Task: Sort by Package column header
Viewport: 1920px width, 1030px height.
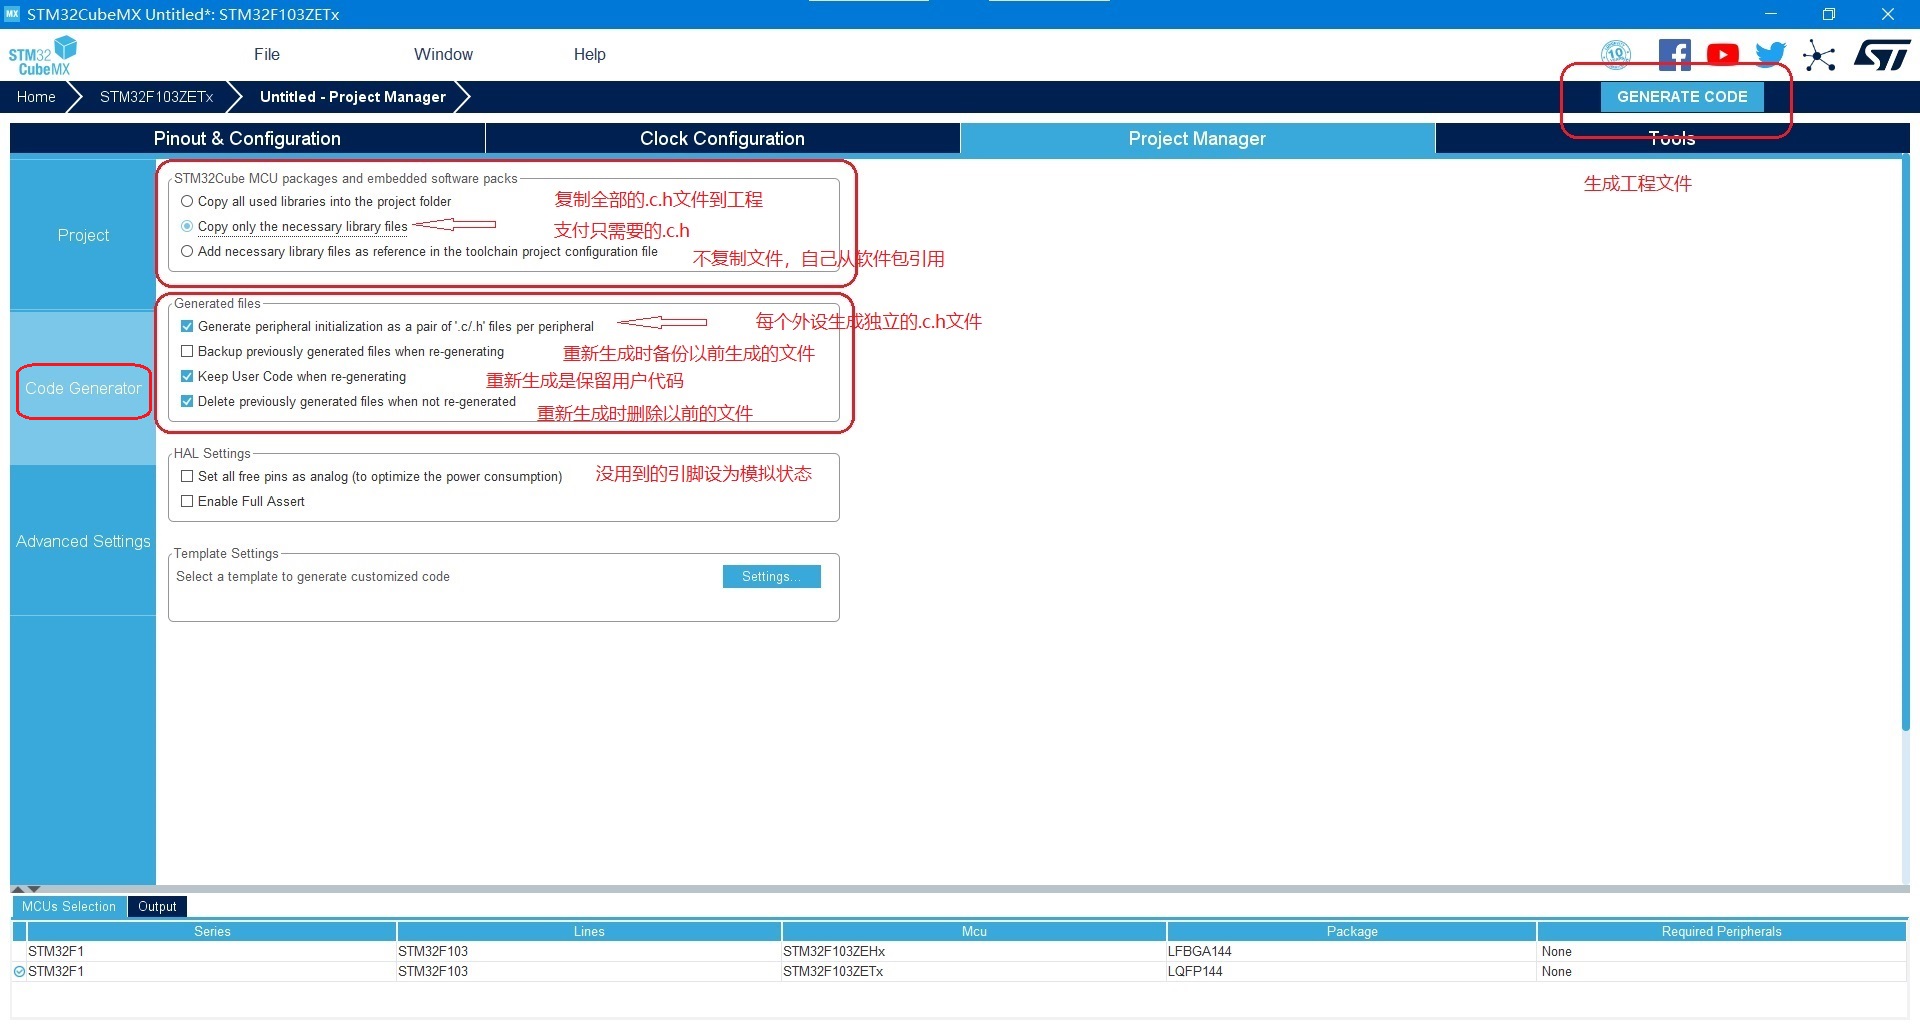Action: pos(1352,931)
